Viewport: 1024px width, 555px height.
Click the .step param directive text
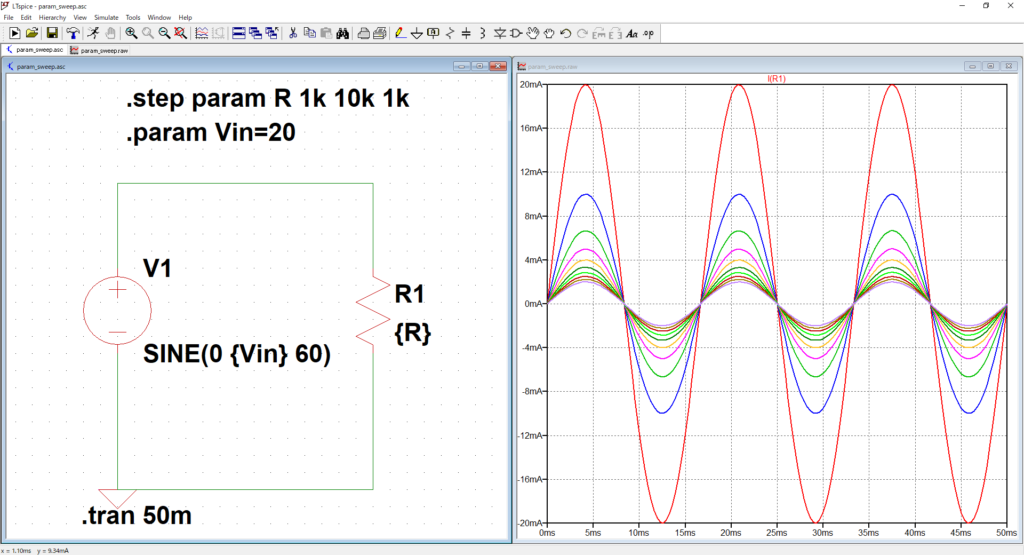coord(268,99)
